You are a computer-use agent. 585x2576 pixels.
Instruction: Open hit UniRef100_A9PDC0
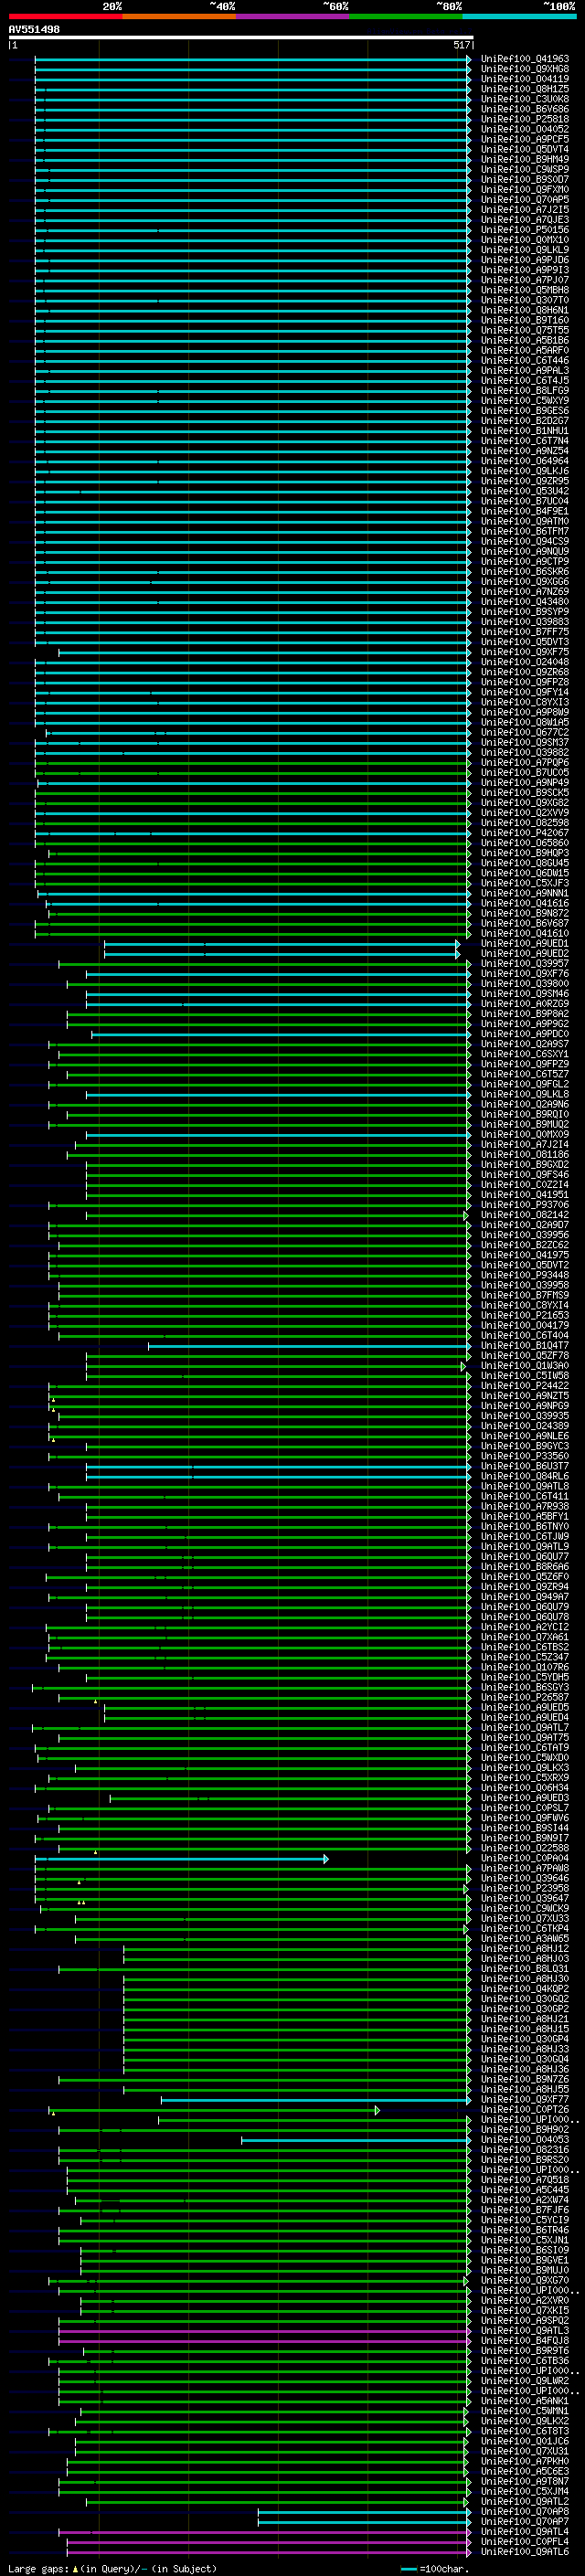(524, 1034)
